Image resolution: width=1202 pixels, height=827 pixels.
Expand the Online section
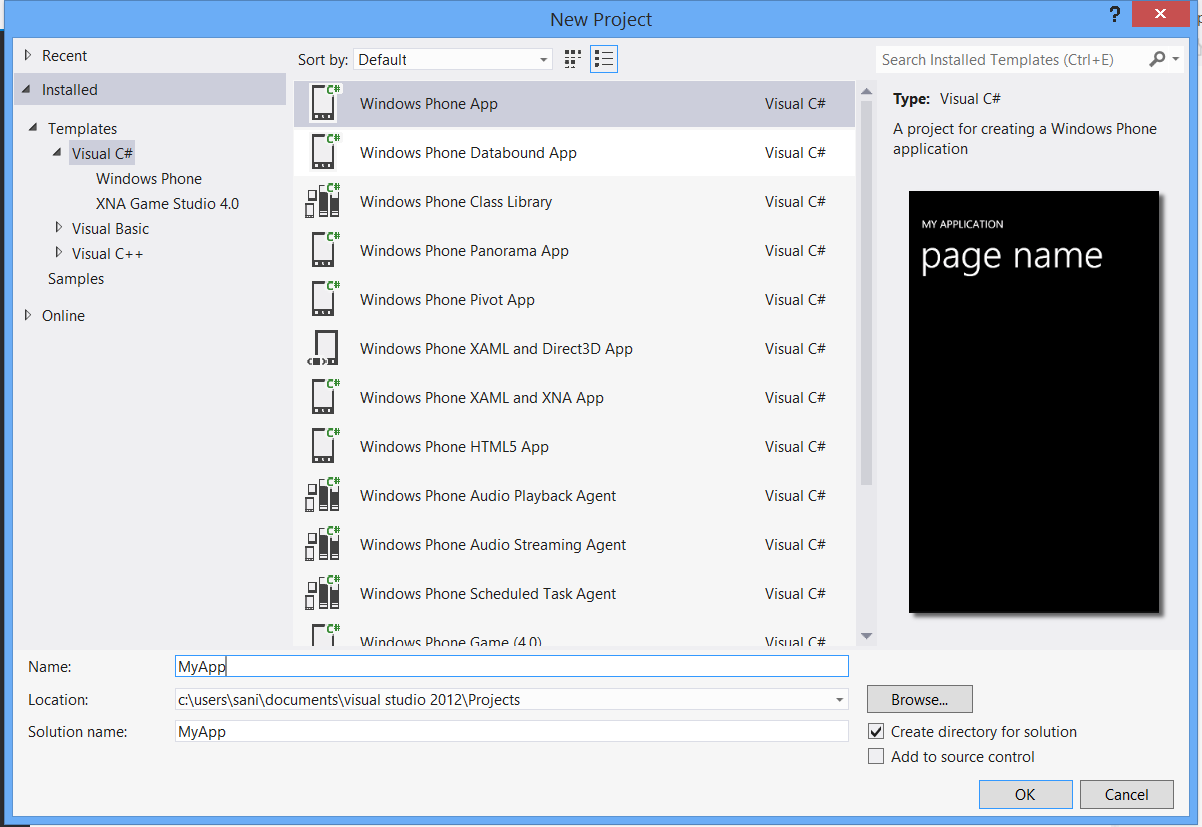point(28,315)
